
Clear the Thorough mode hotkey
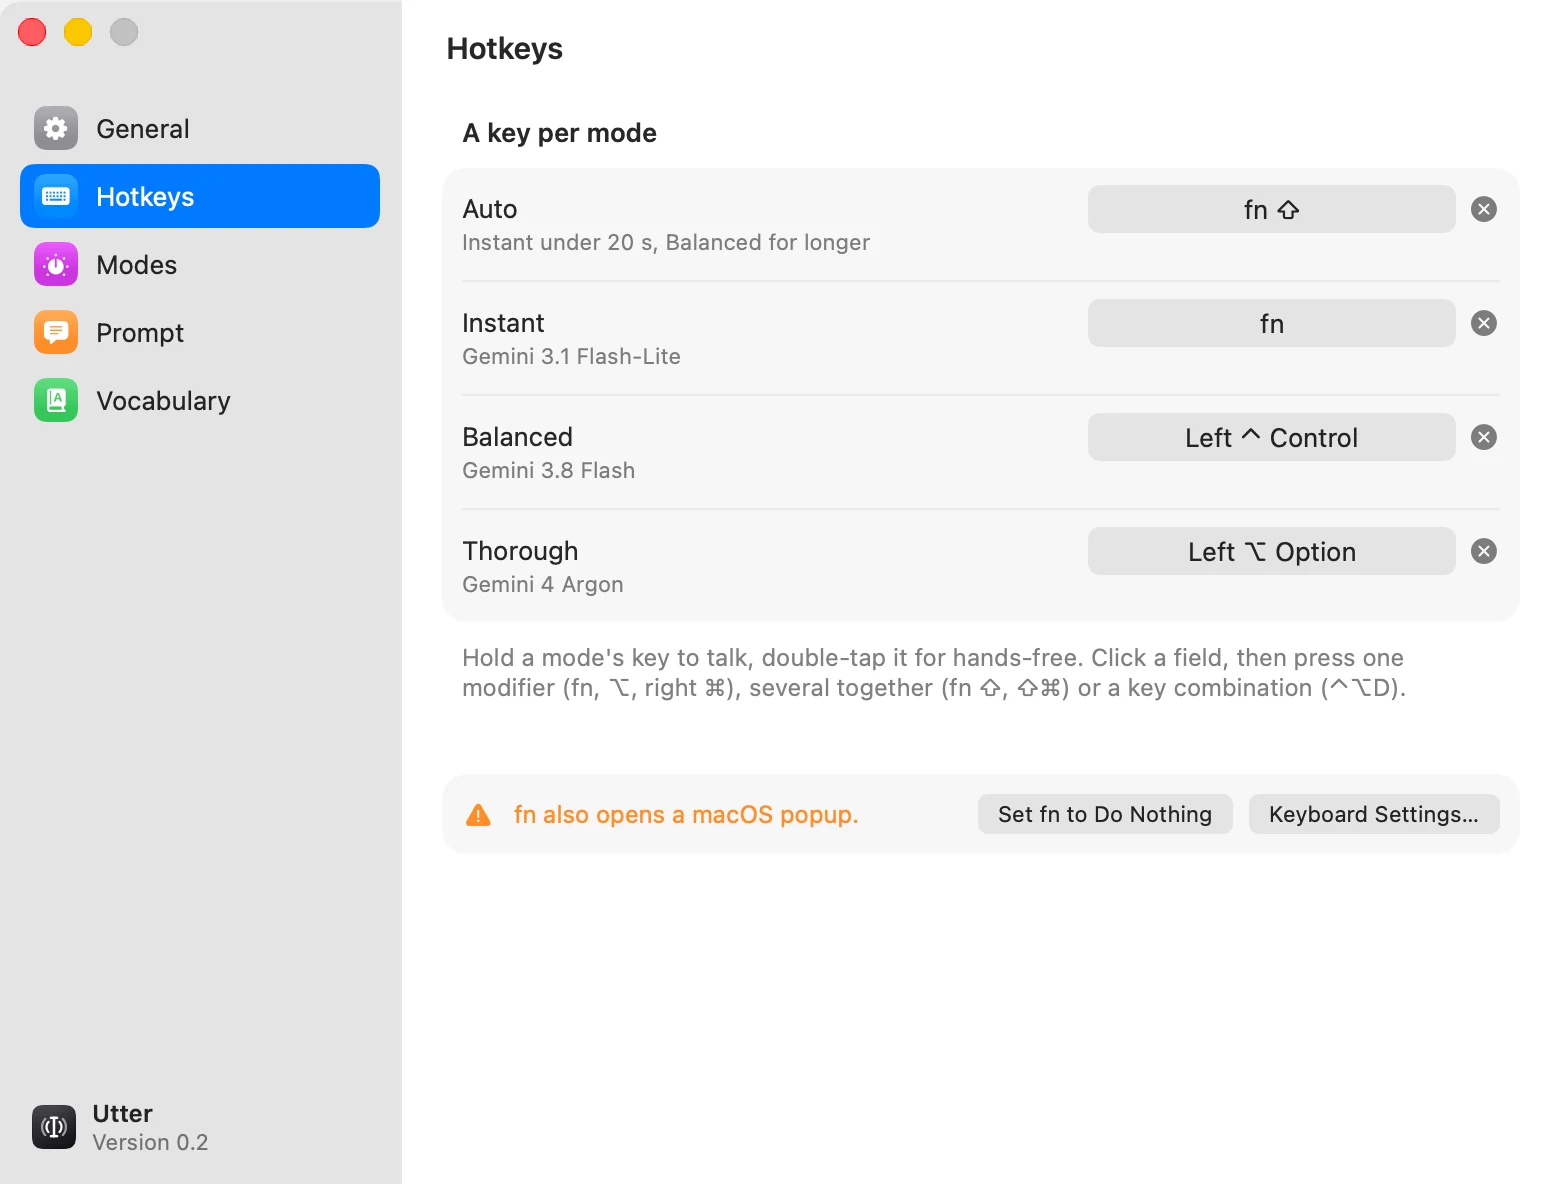click(1484, 551)
